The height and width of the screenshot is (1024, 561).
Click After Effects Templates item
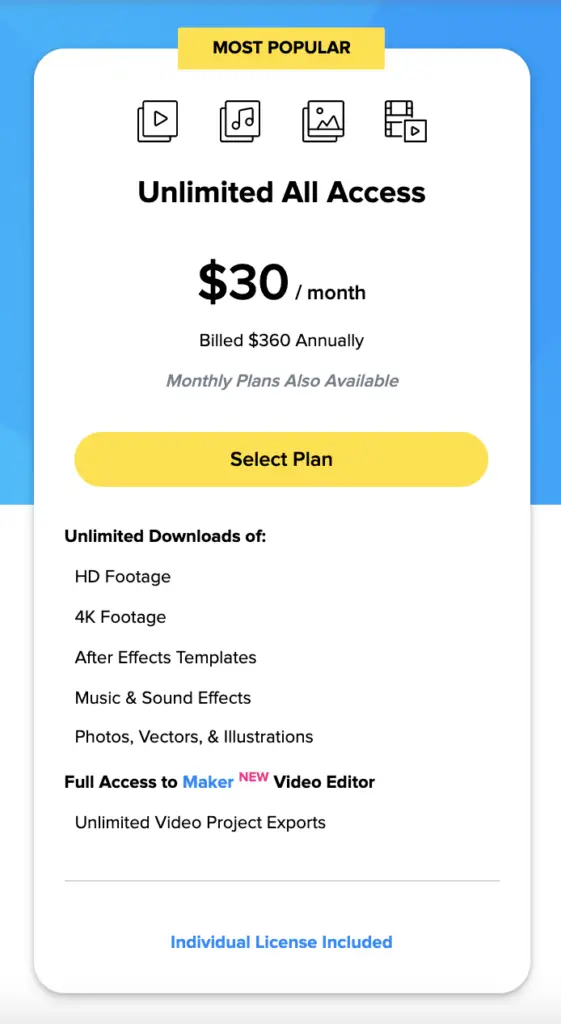coord(165,657)
